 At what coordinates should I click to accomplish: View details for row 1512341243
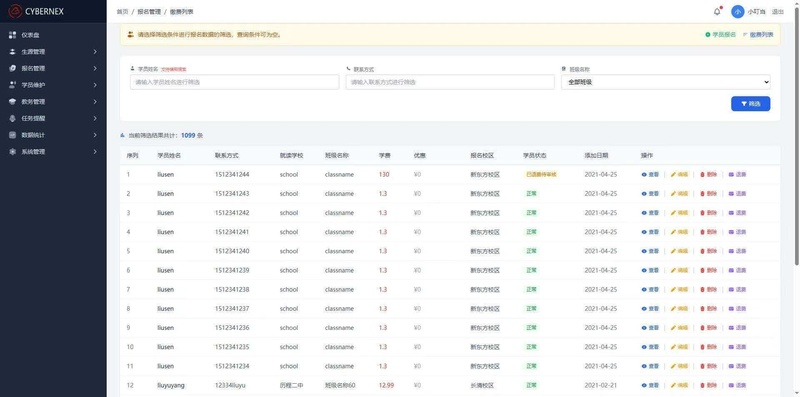click(651, 194)
